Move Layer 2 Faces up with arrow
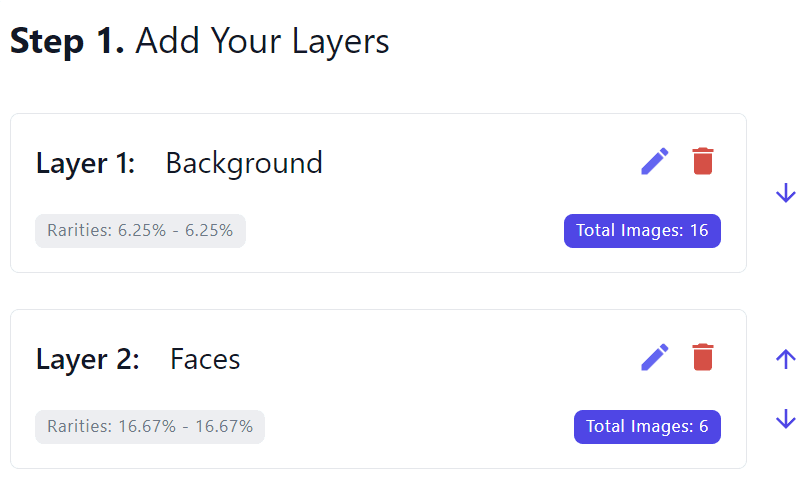810x477 pixels. pyautogui.click(x=785, y=359)
